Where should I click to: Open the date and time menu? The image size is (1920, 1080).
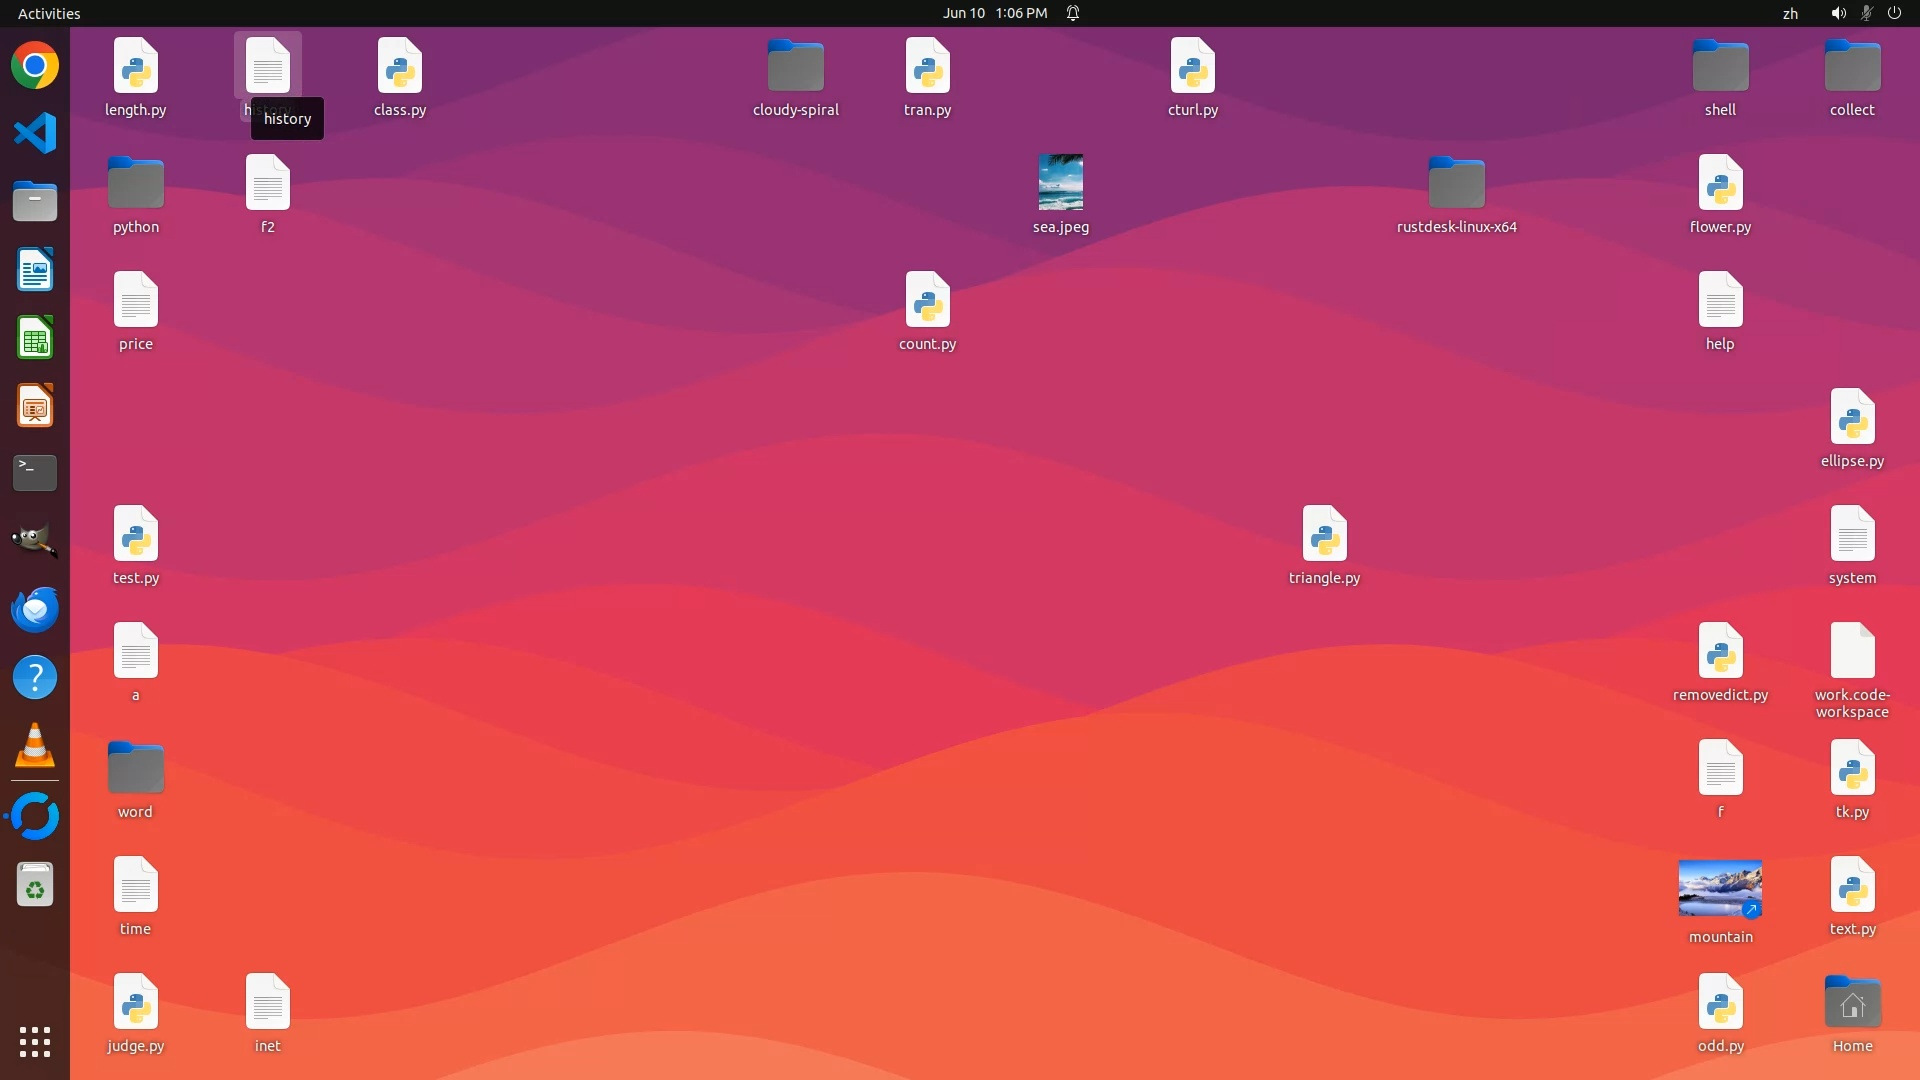coord(994,13)
